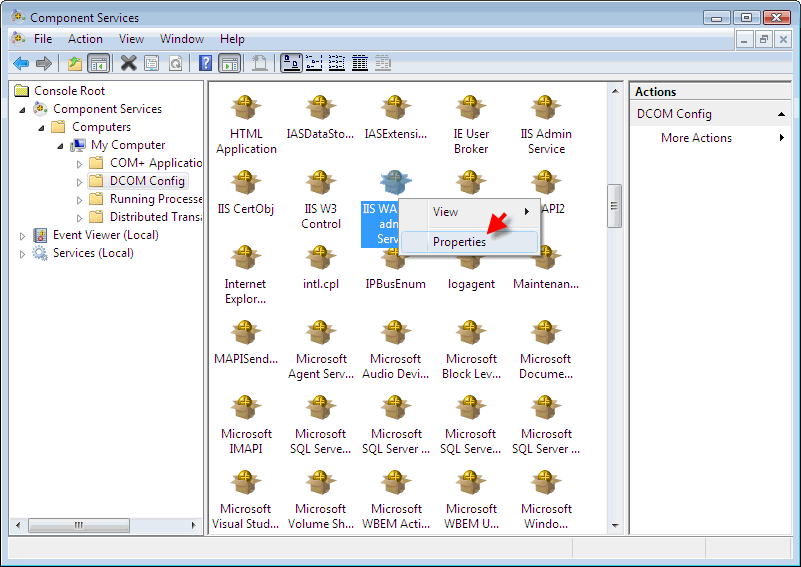The height and width of the screenshot is (567, 801).
Task: Collapse the DCOM Config actions section
Action: (781, 114)
